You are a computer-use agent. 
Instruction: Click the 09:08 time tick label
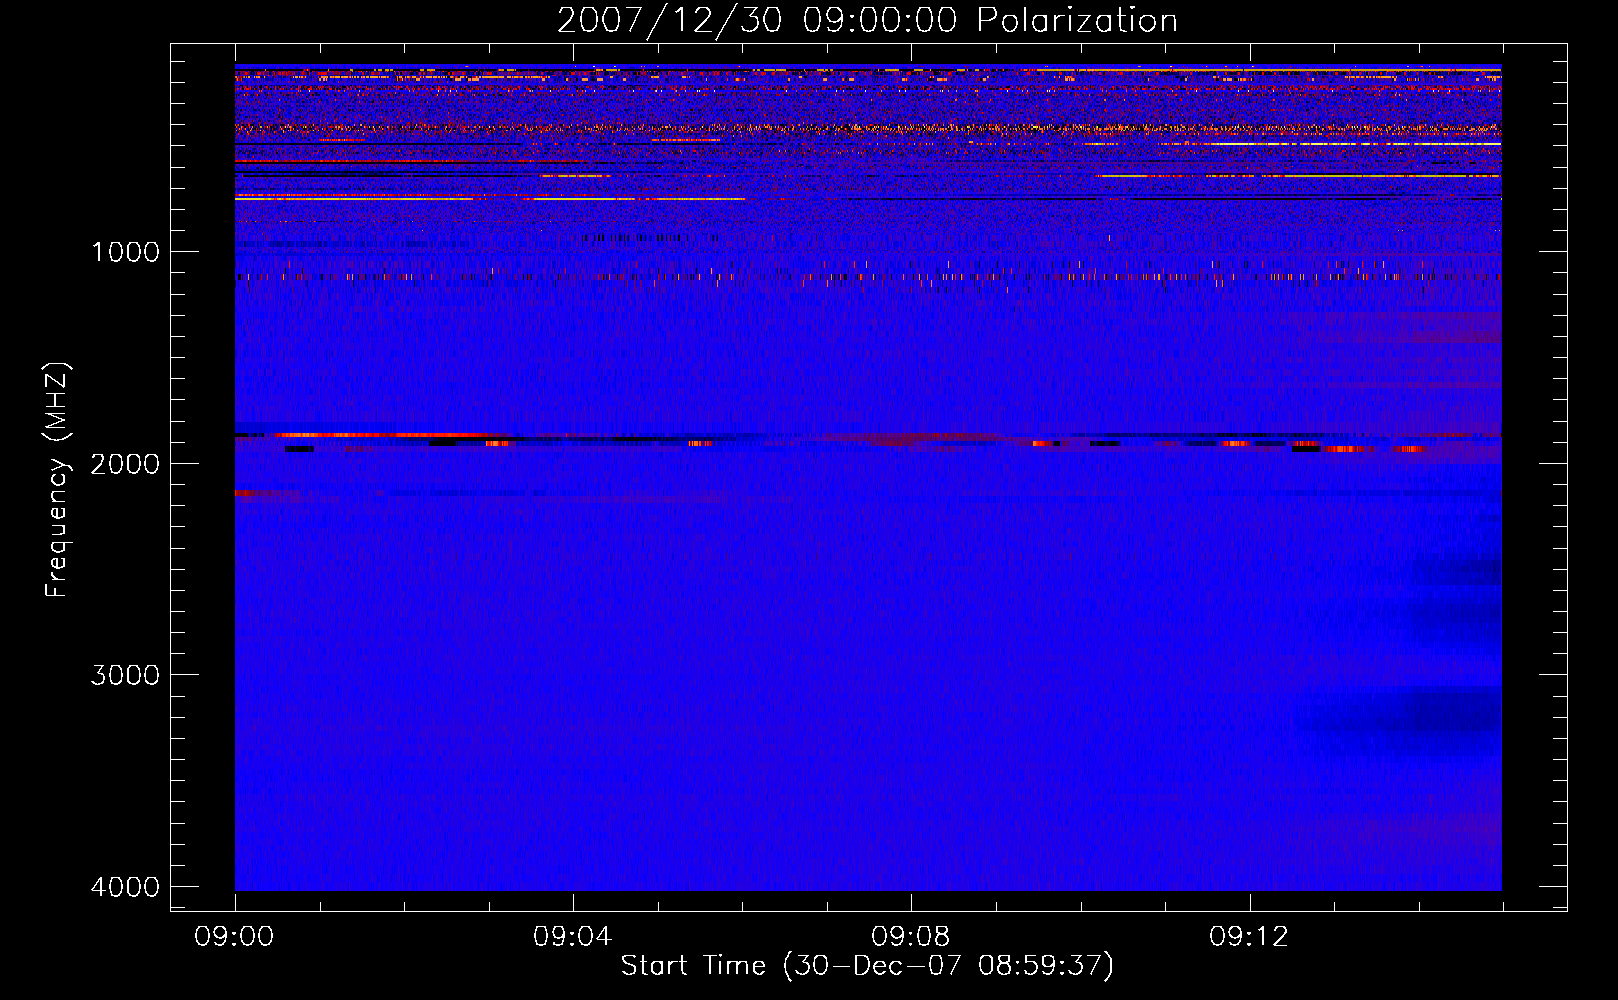click(x=911, y=937)
